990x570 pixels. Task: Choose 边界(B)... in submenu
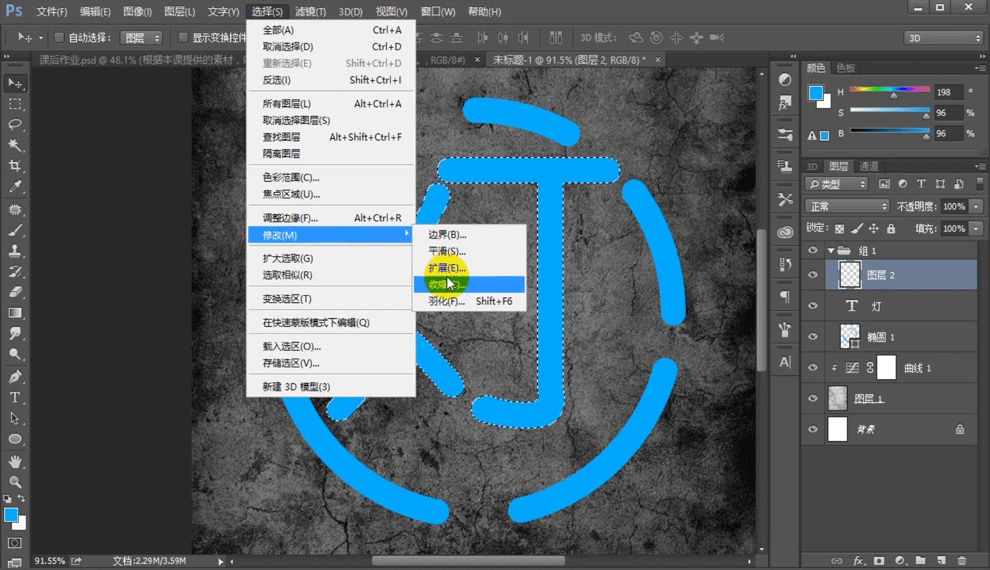point(469,234)
